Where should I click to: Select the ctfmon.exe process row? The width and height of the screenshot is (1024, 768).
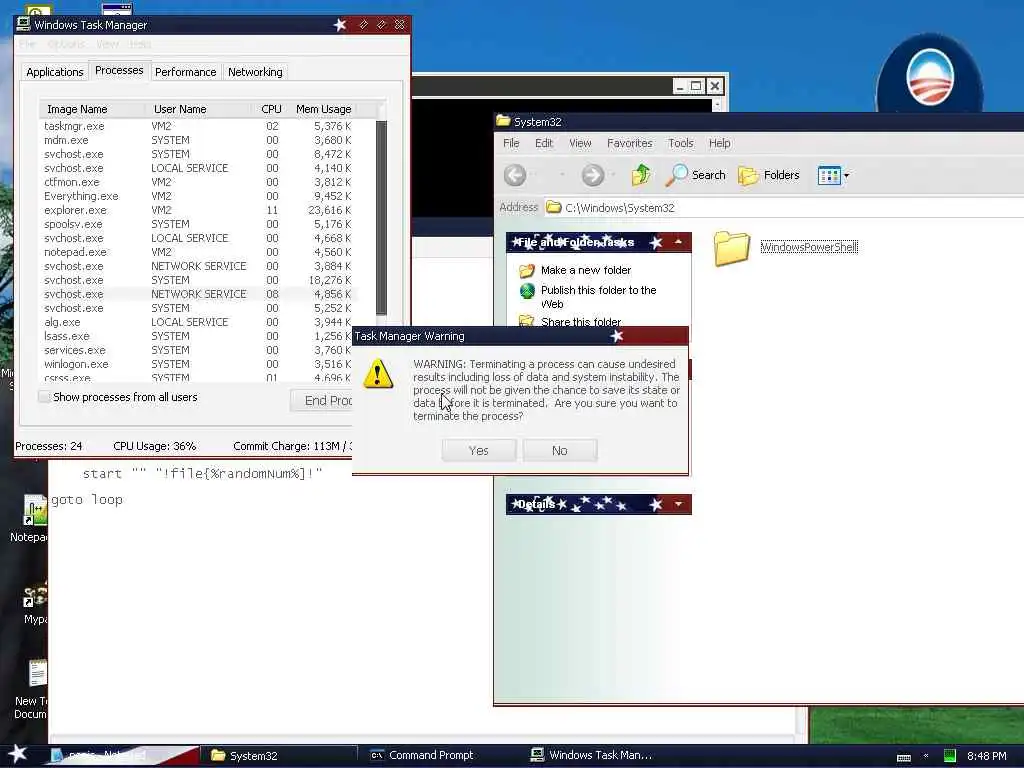click(x=198, y=182)
